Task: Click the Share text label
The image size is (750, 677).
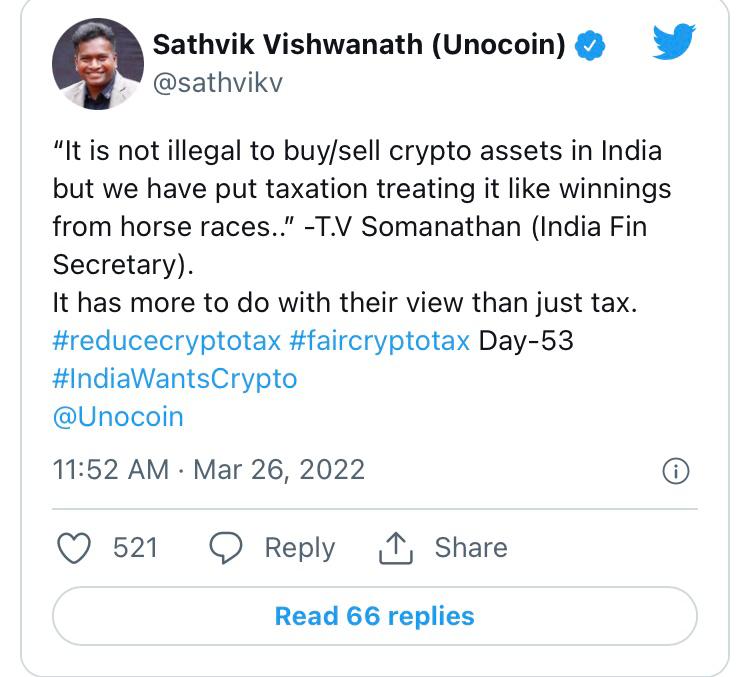Action: coord(470,548)
